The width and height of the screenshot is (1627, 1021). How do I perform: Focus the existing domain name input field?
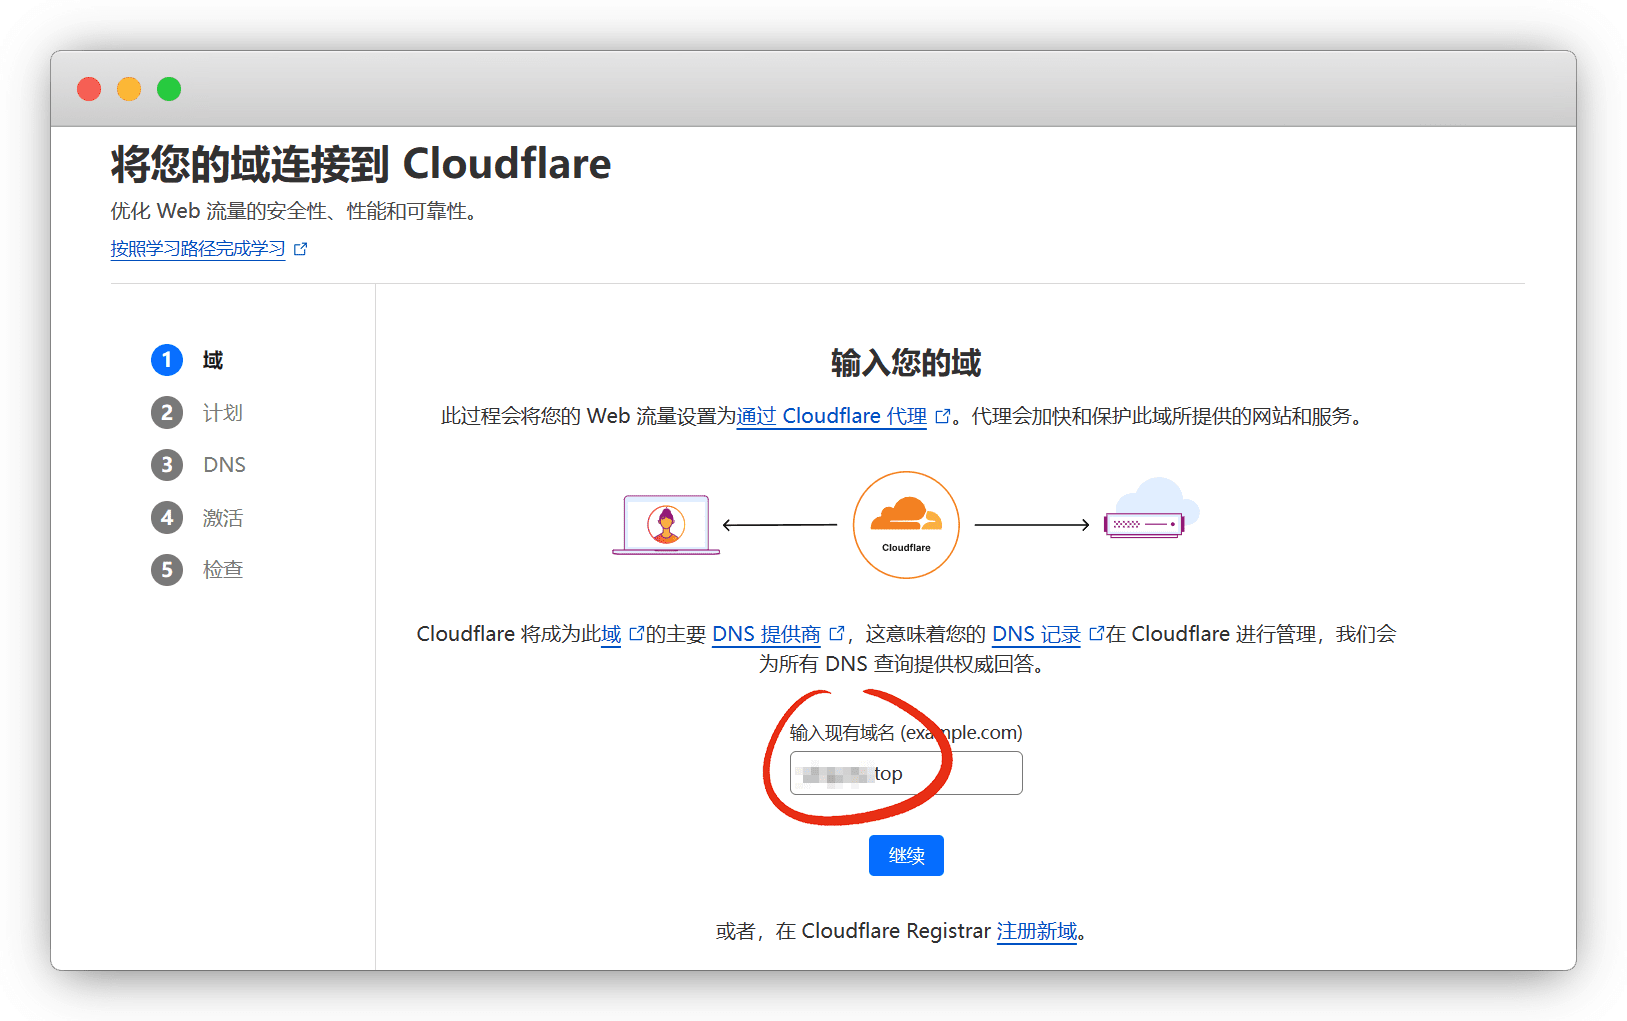click(906, 773)
